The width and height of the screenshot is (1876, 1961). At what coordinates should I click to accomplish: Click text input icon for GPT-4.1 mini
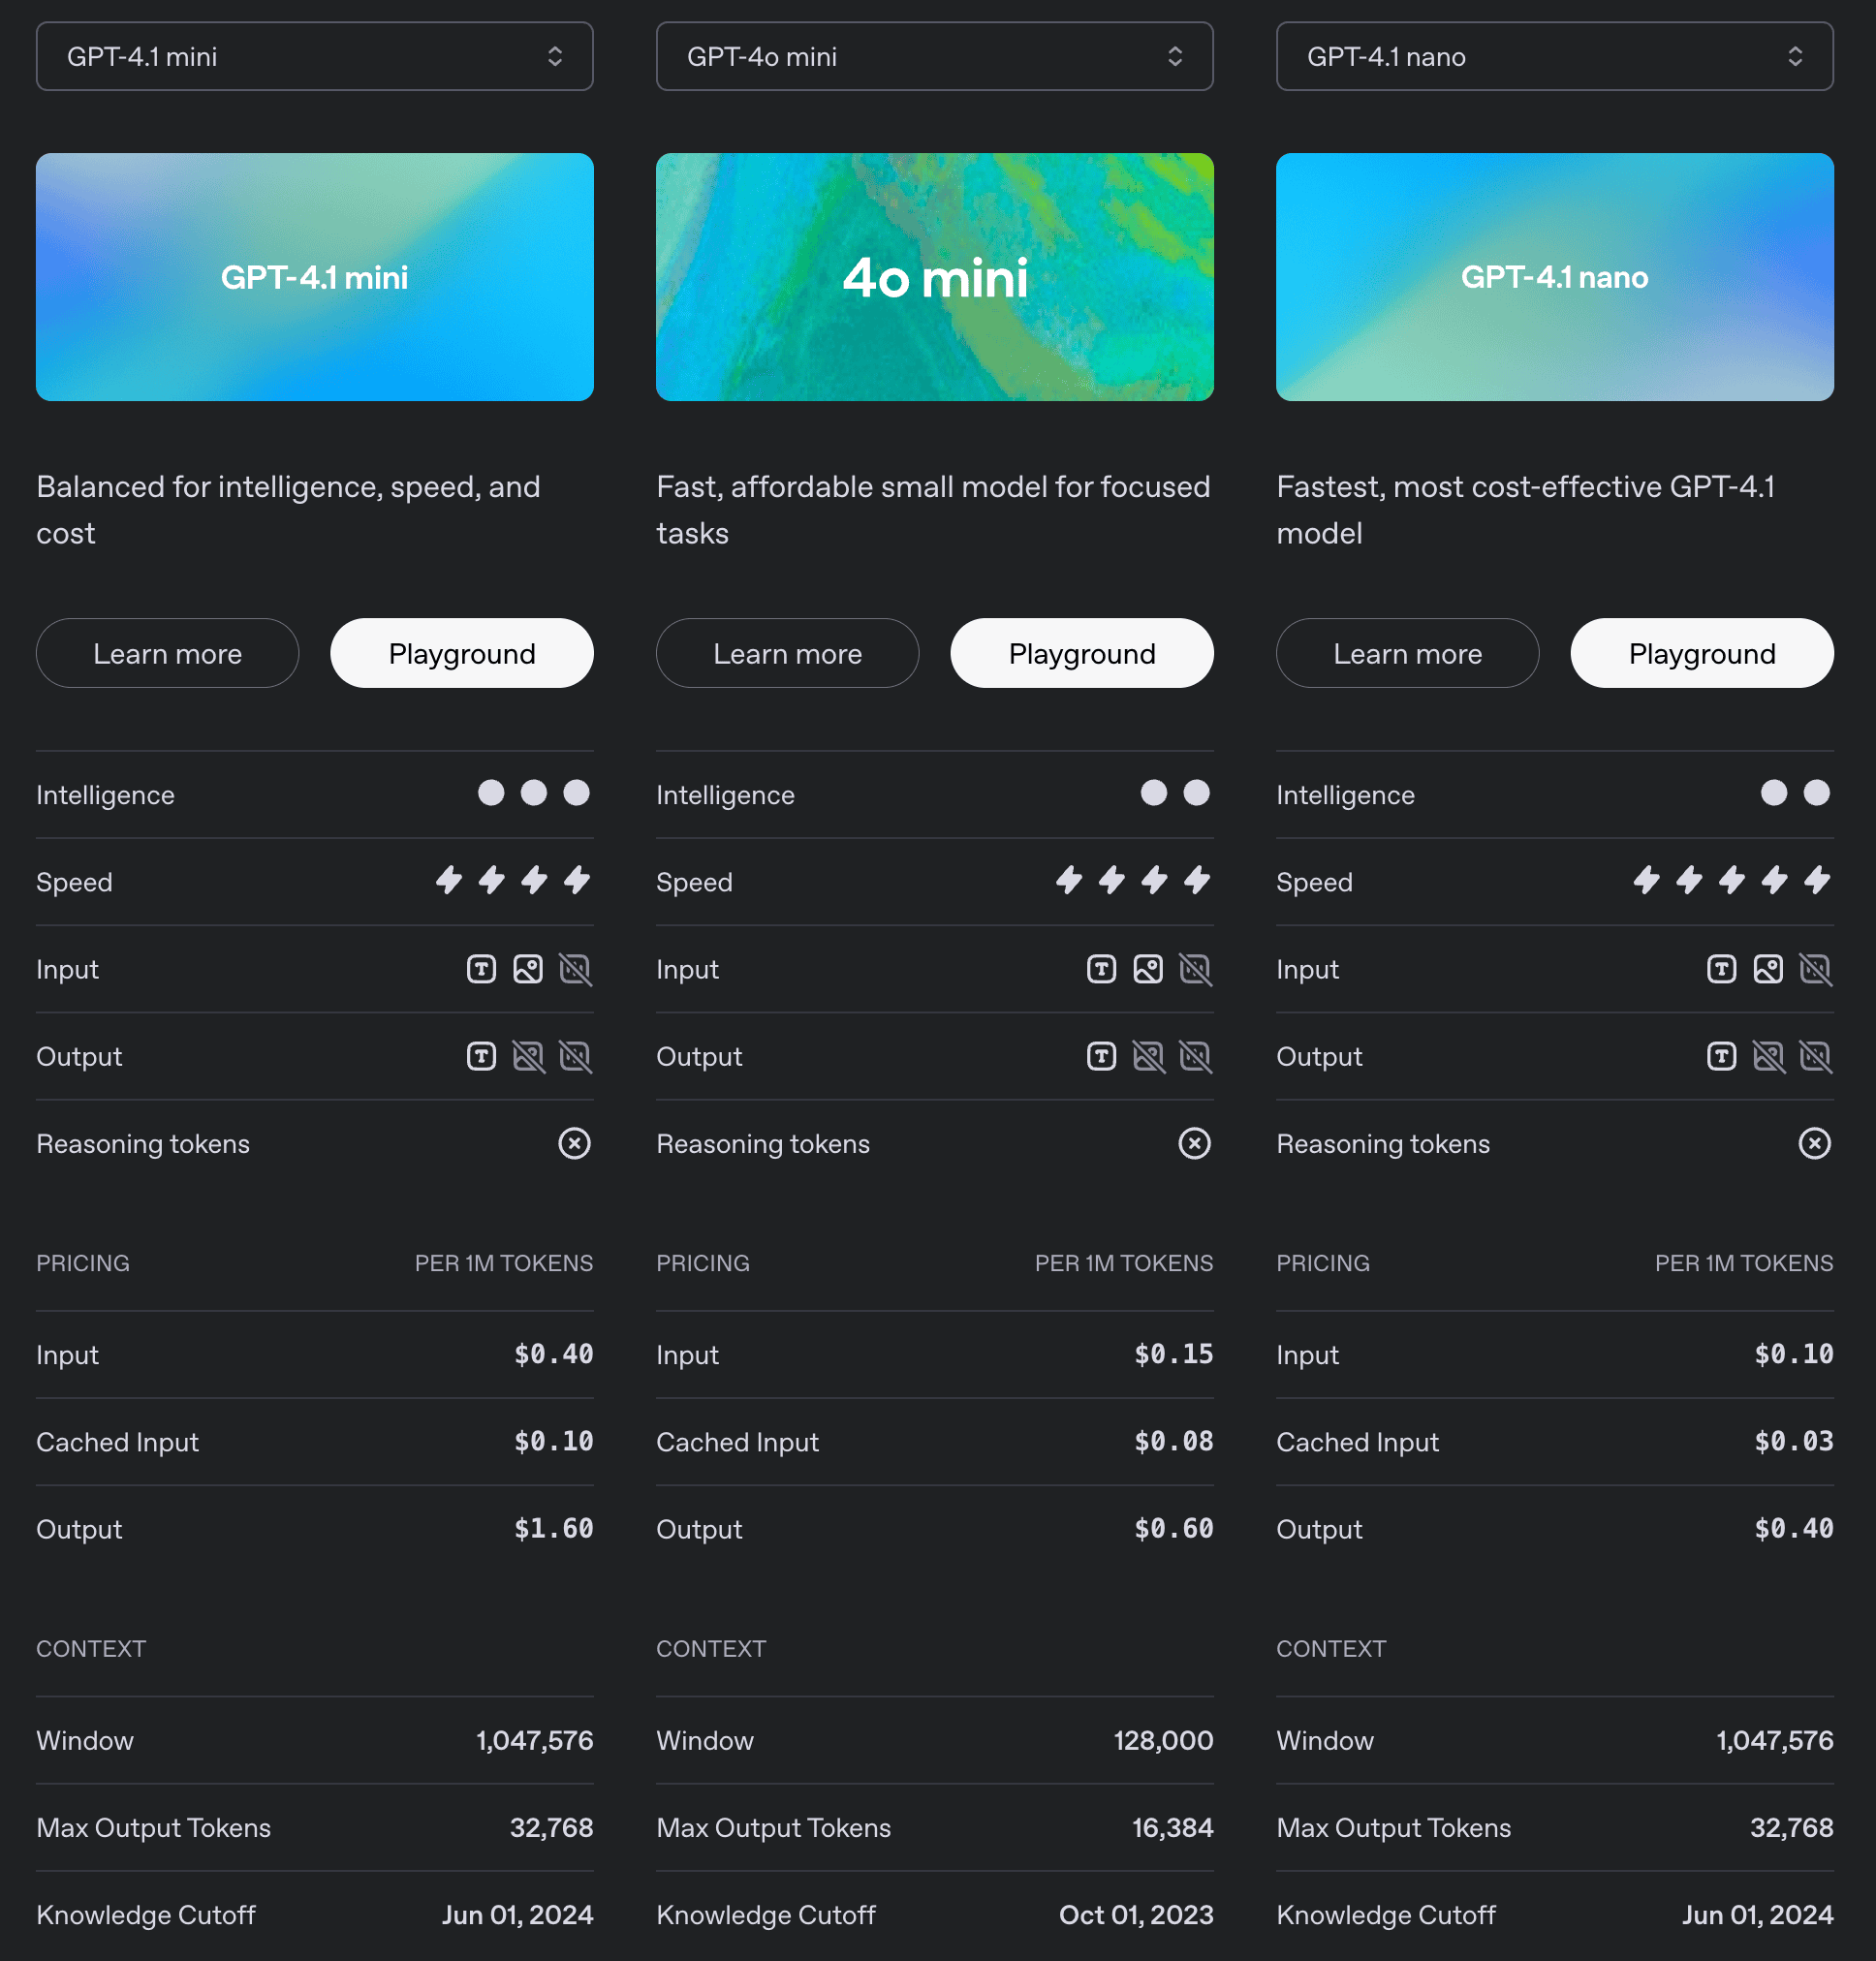pos(481,969)
